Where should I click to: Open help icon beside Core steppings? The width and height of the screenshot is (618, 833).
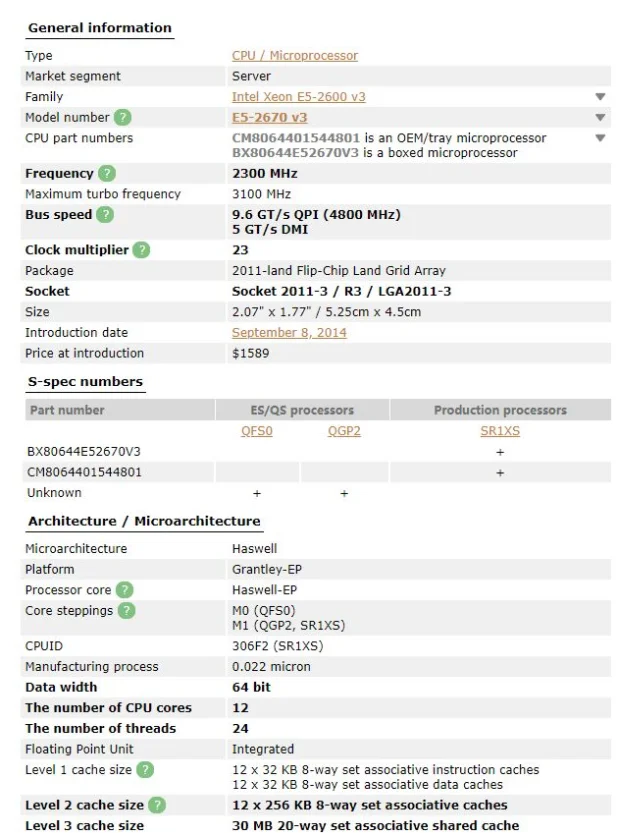[x=126, y=611]
